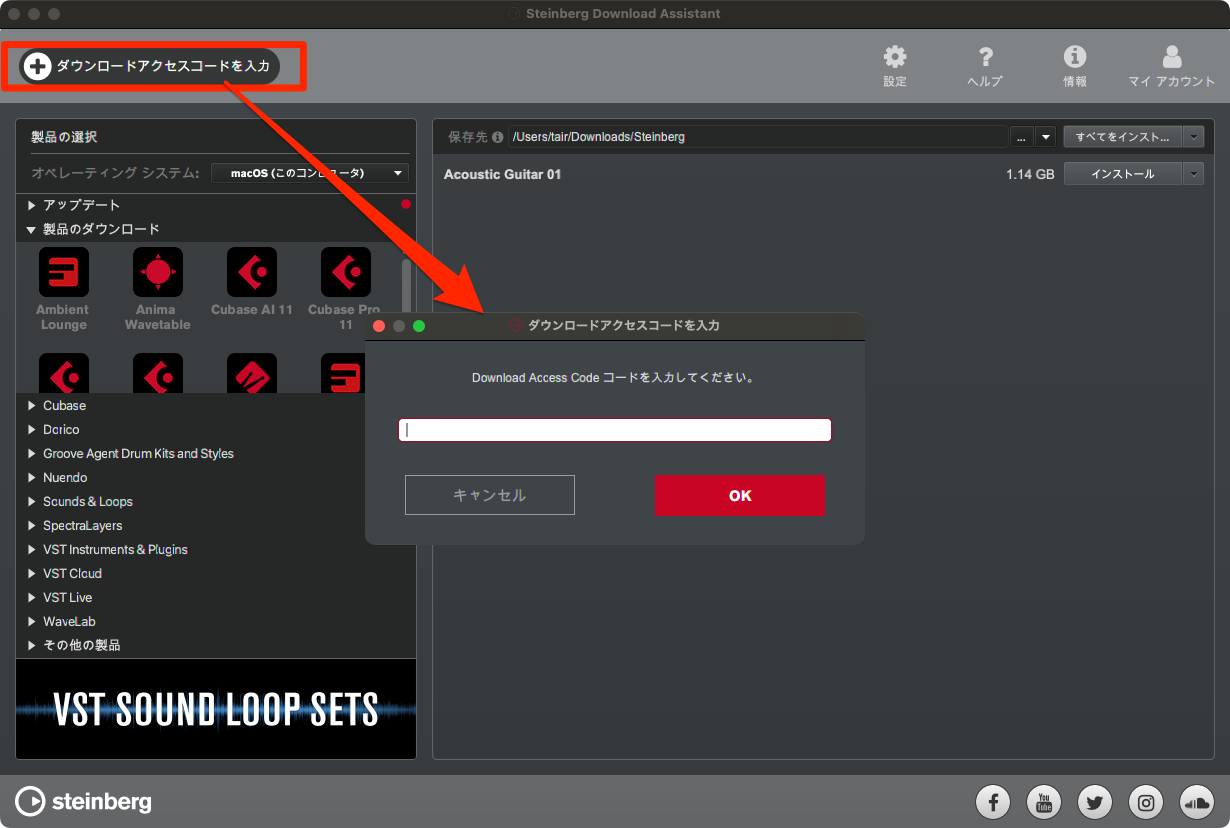Select the Cubase AI 11 icon
This screenshot has width=1230, height=828.
(x=252, y=273)
